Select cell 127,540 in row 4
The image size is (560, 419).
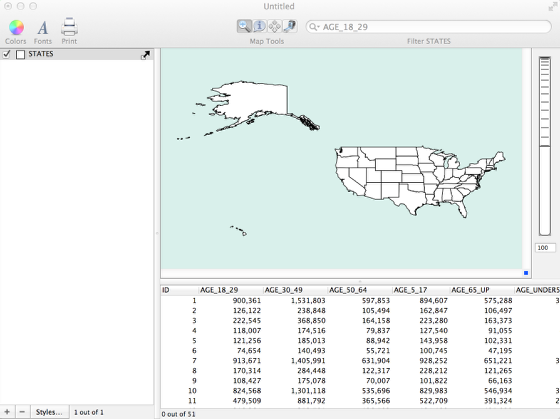[433, 331]
